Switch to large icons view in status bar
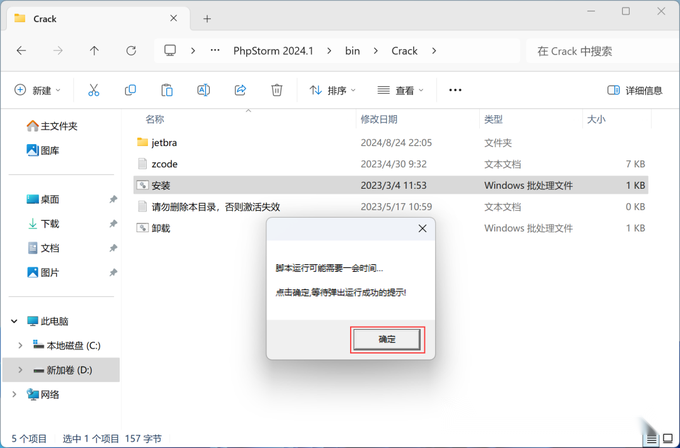Screen dimensions: 680x448 click(668, 439)
